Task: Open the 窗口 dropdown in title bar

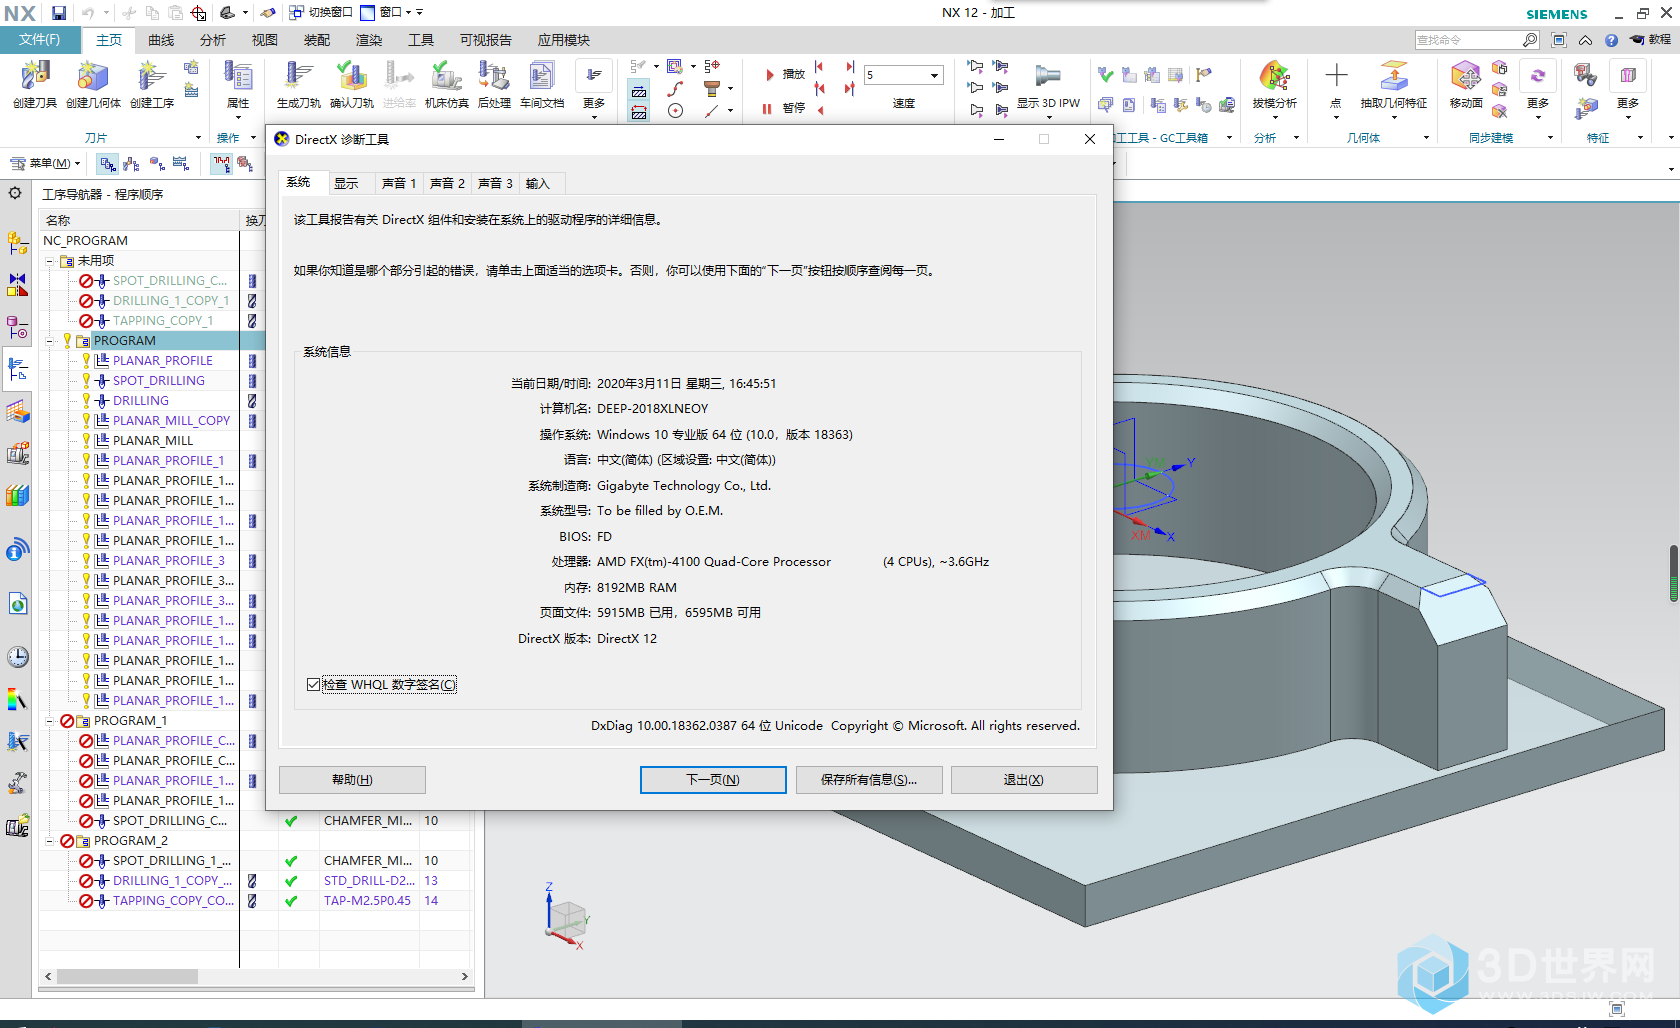Action: pos(390,12)
